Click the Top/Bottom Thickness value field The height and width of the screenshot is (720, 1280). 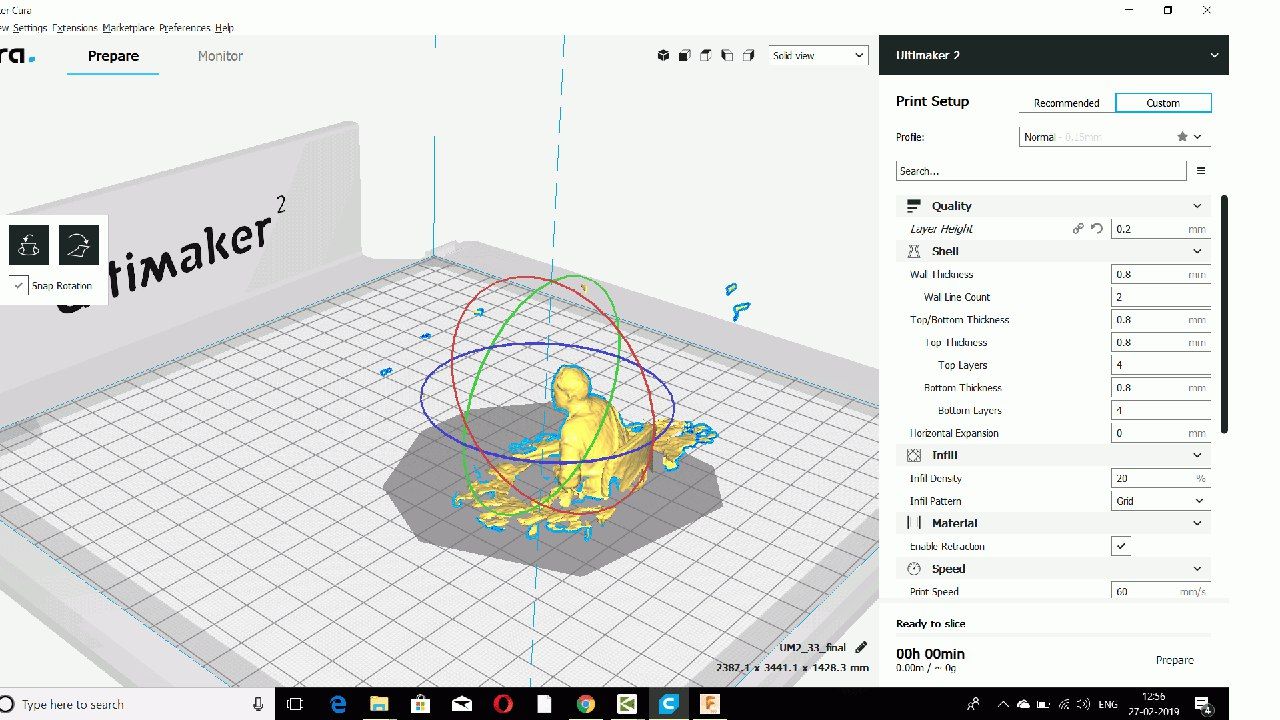coord(1161,320)
